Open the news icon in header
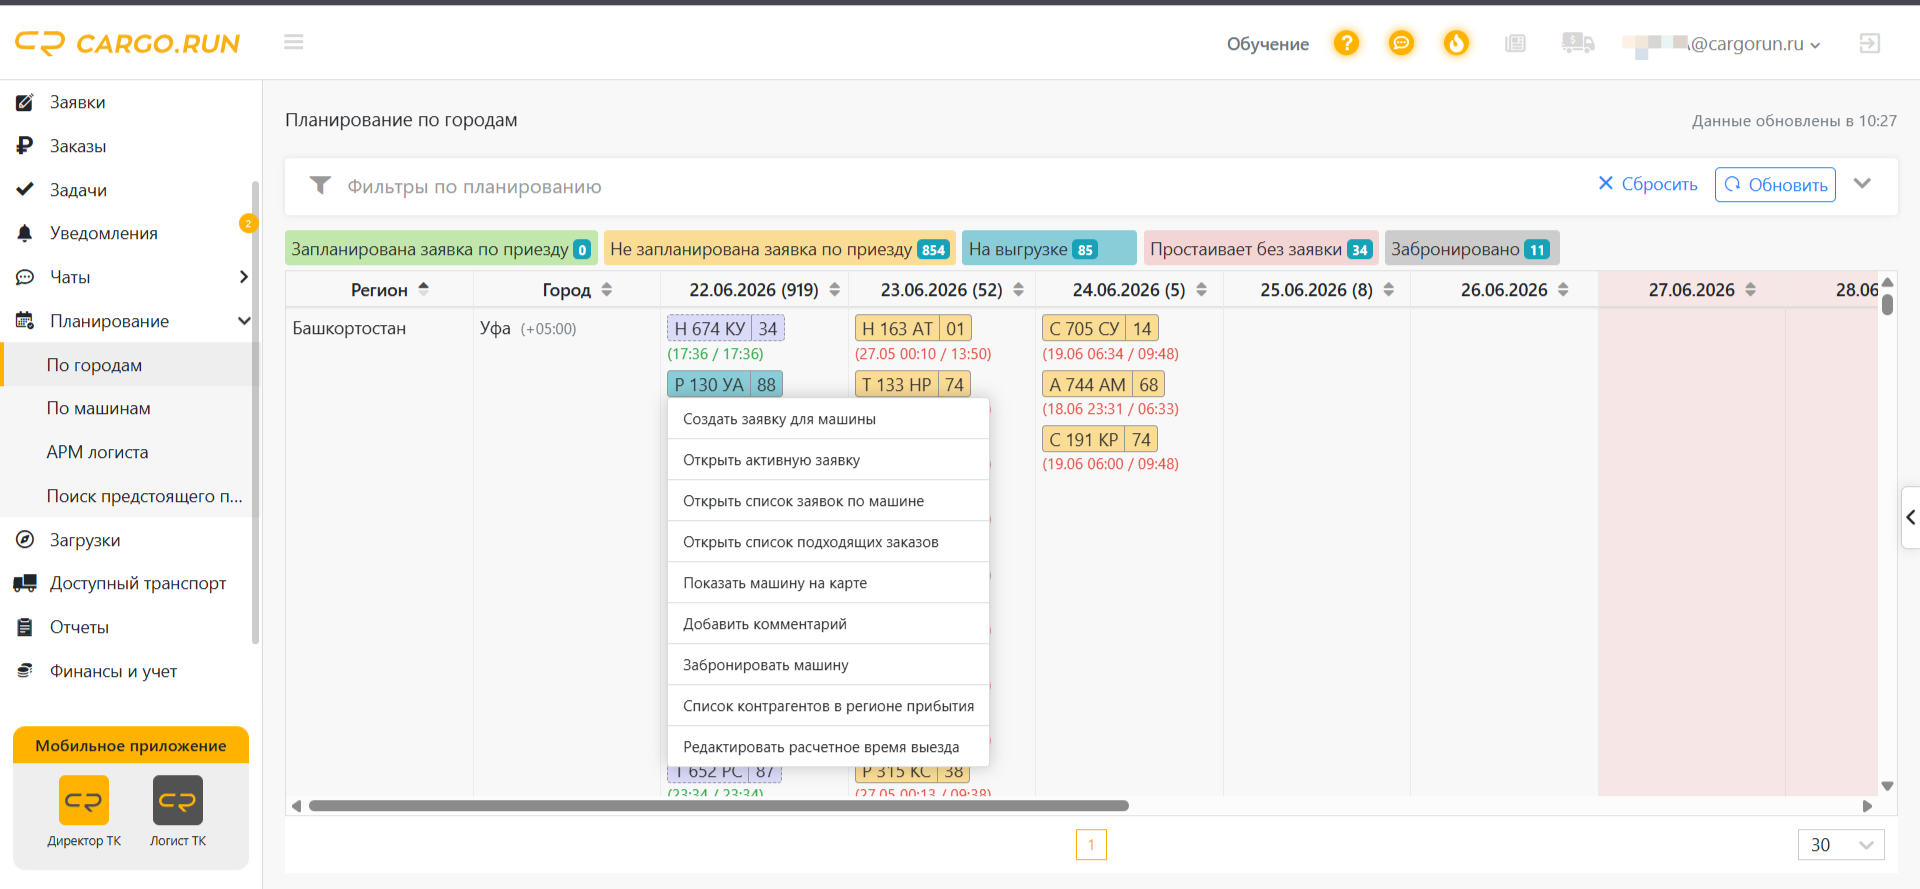1920x889 pixels. (1515, 43)
